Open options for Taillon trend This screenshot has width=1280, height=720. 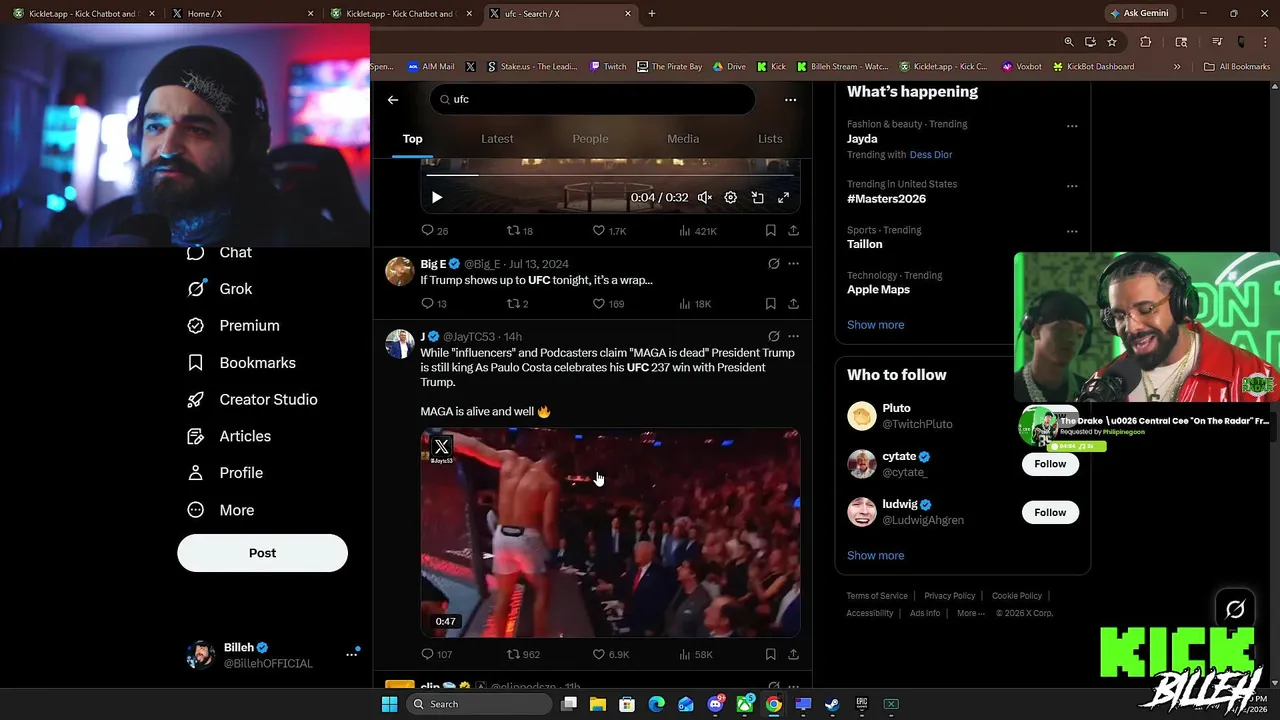pyautogui.click(x=1072, y=232)
